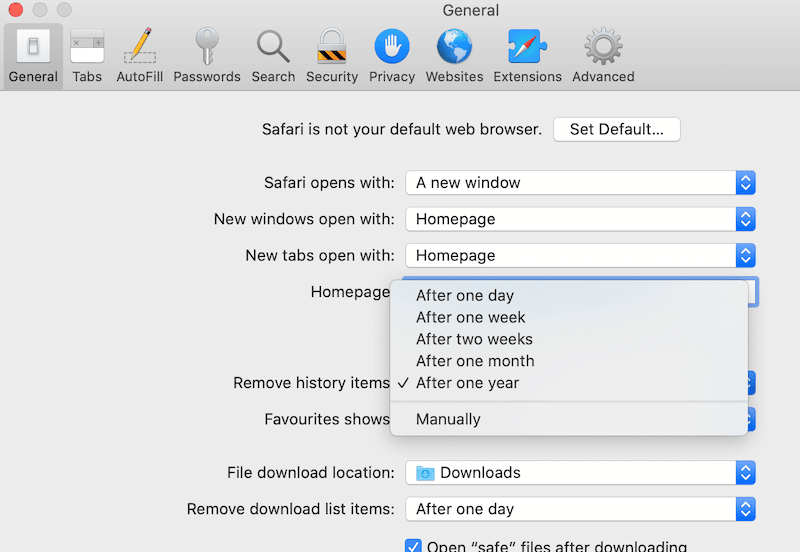Select Manually in the history menu
Screen dimensions: 800x552
448,419
